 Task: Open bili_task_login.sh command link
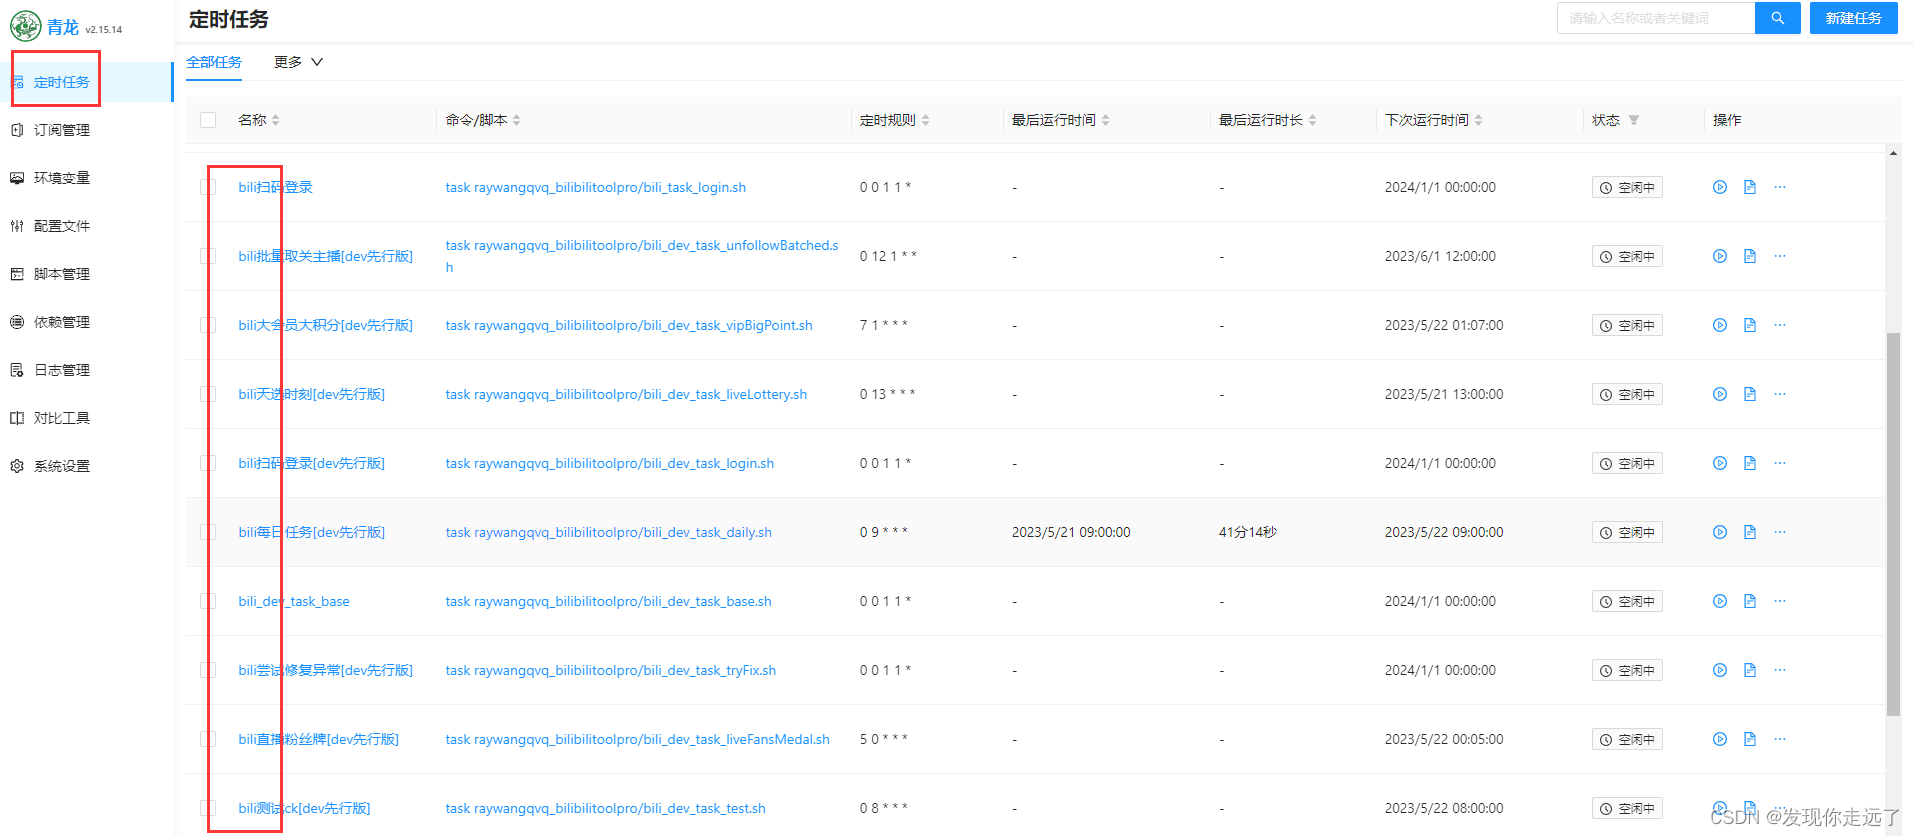click(x=595, y=187)
